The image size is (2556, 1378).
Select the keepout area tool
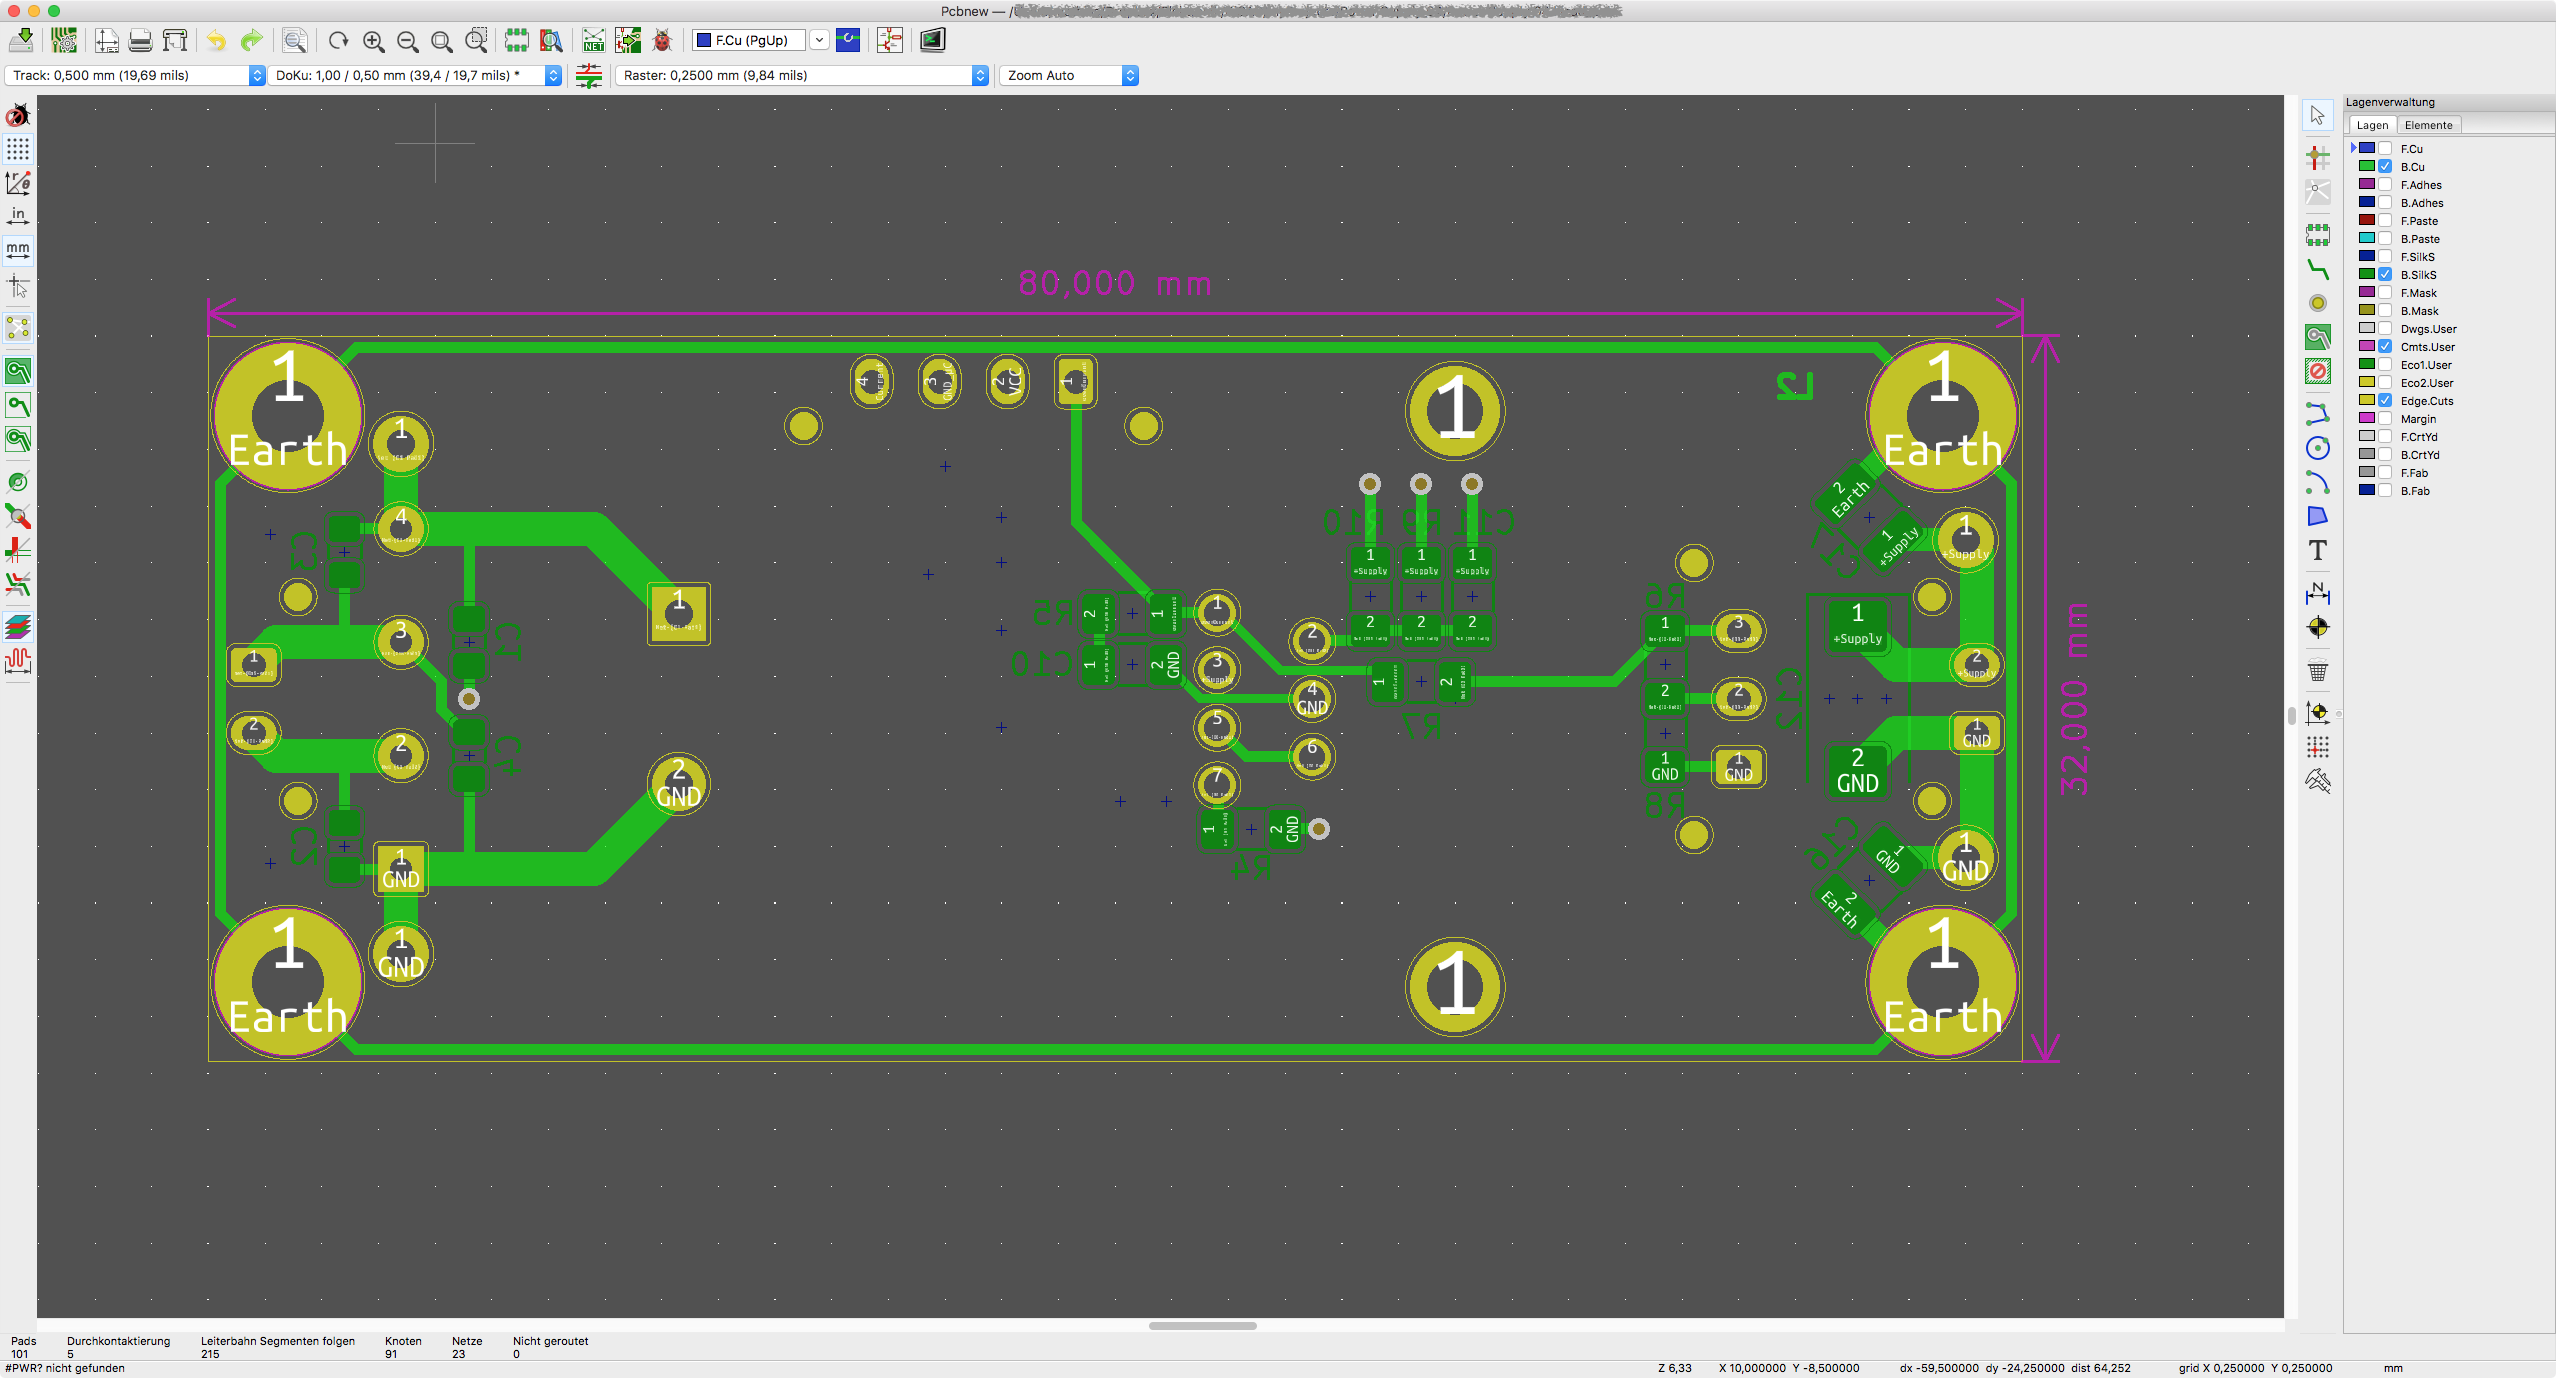pyautogui.click(x=2318, y=371)
